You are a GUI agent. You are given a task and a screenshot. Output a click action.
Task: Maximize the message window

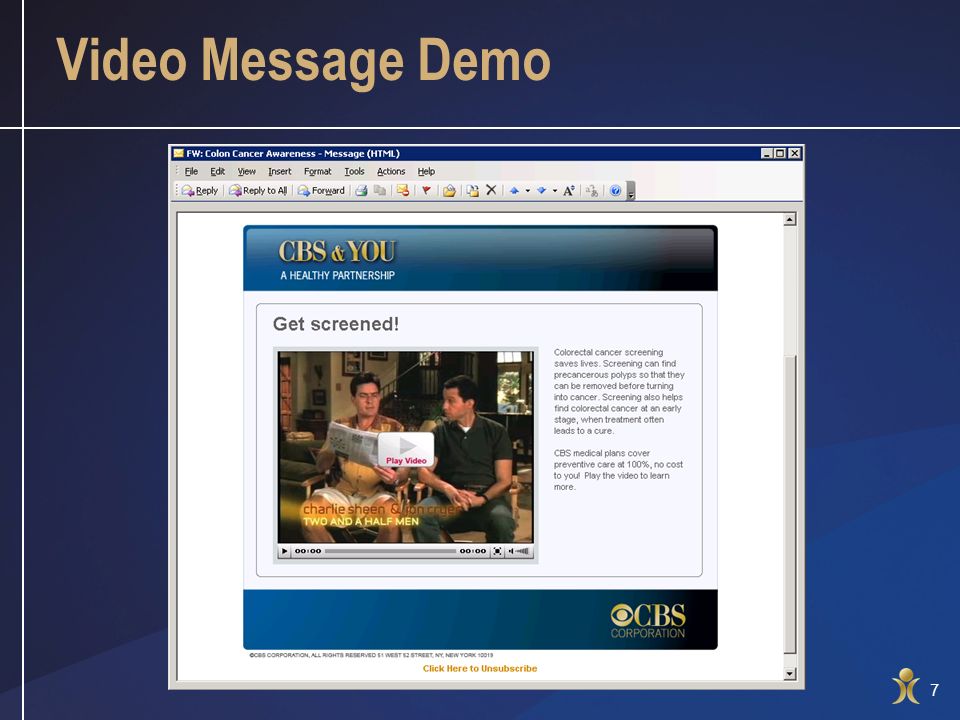(x=780, y=153)
